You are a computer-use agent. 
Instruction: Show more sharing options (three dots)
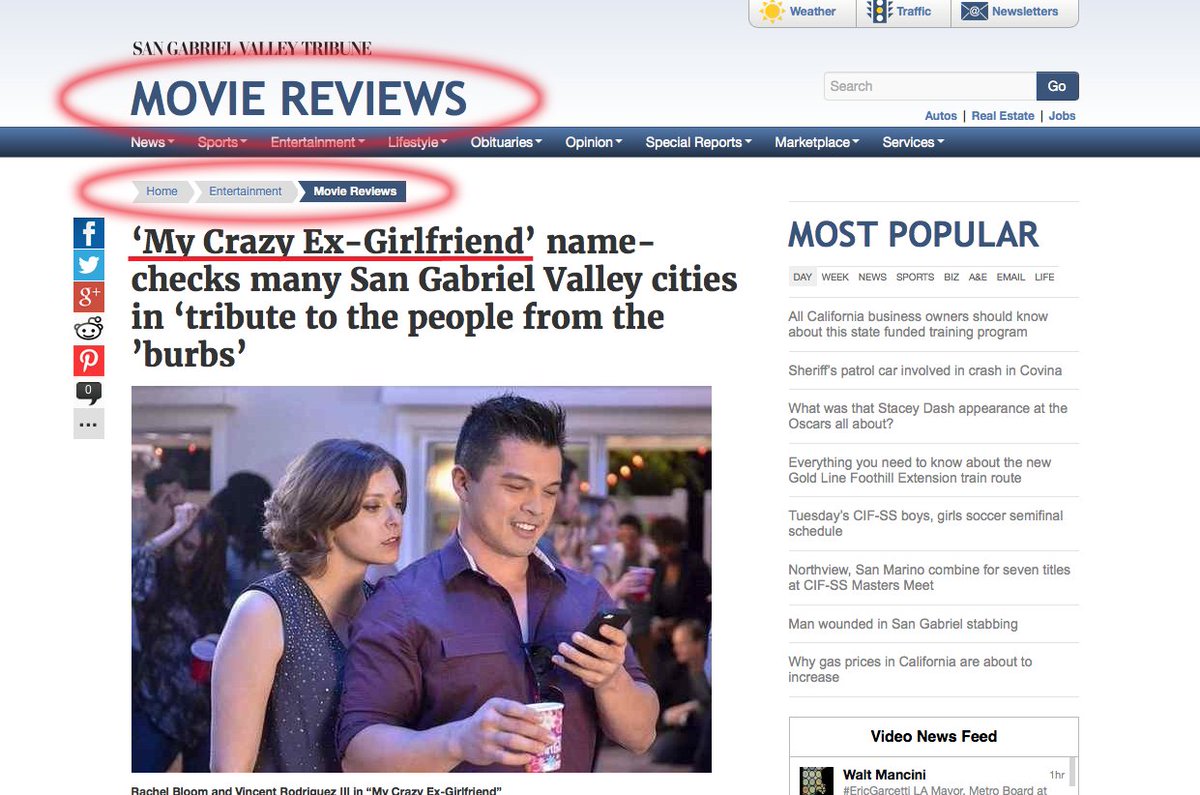click(x=89, y=424)
